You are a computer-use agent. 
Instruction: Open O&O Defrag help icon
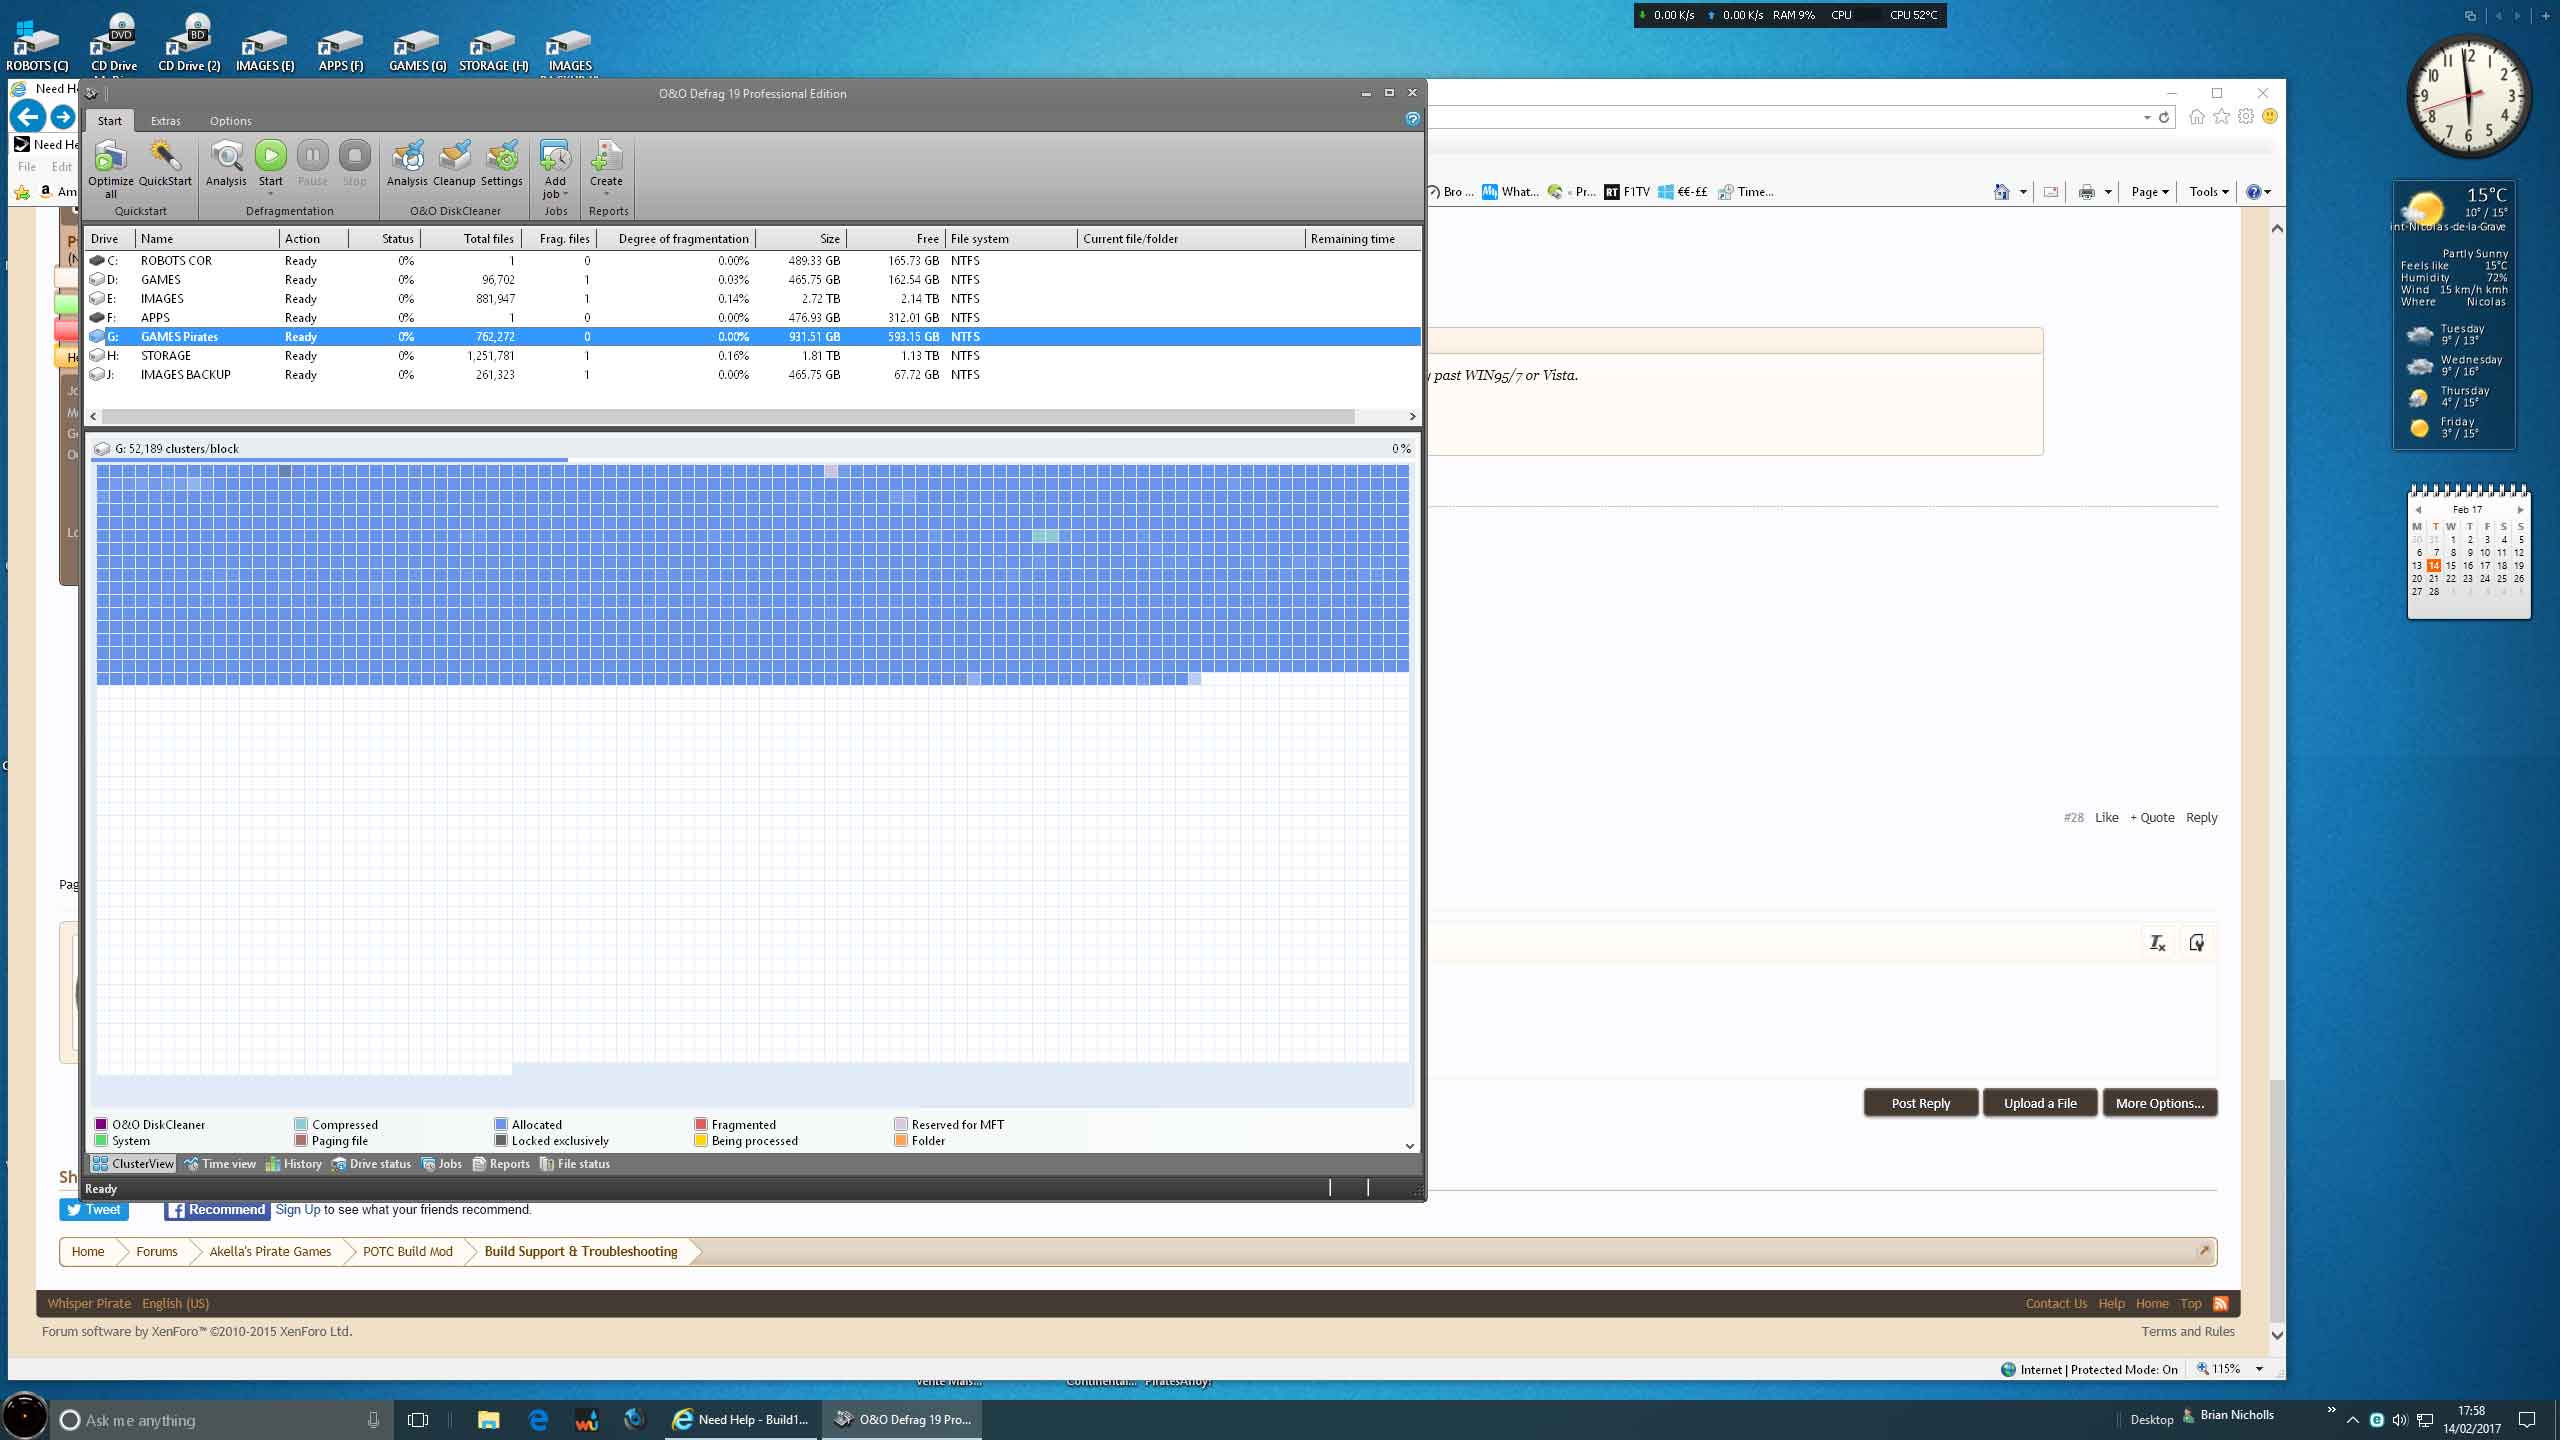coord(1412,119)
